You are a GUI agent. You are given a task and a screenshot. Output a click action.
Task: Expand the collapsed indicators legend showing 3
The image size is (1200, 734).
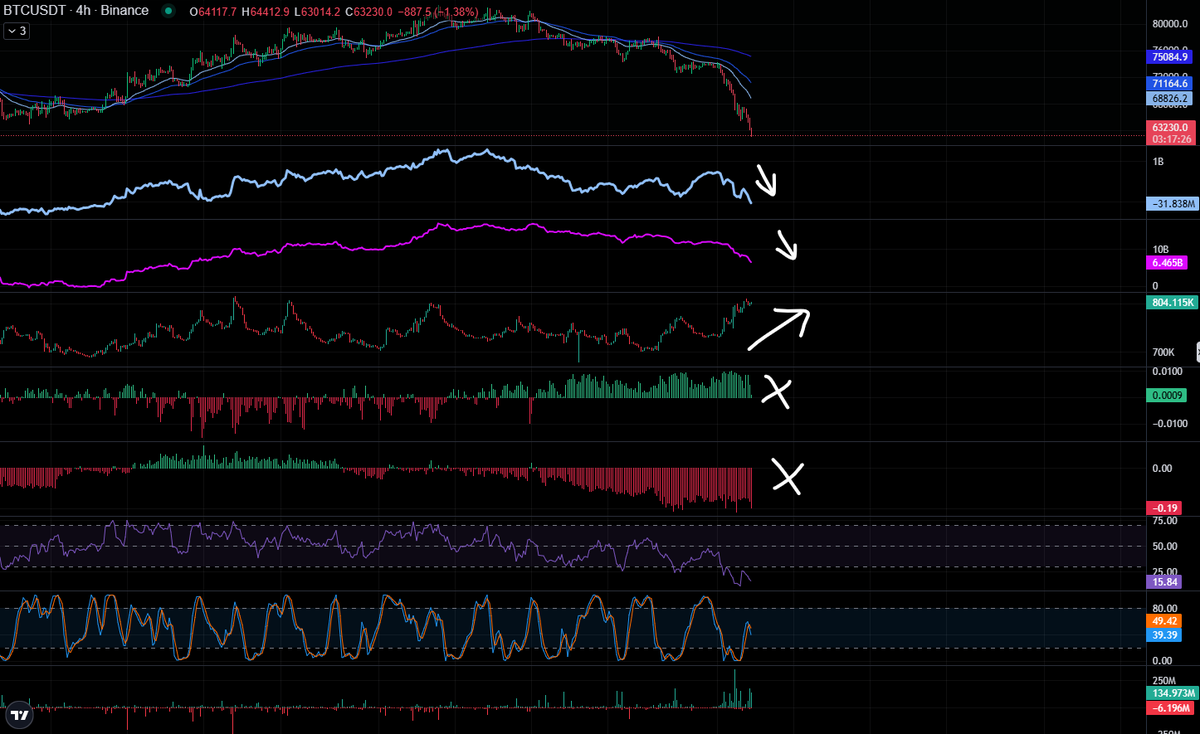16,31
